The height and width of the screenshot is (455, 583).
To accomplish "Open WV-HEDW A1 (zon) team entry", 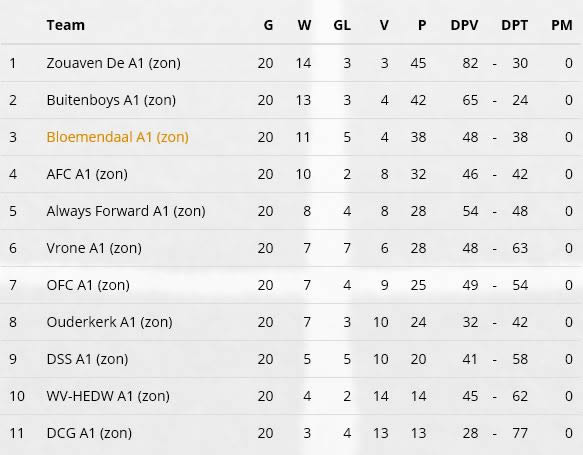I will point(108,396).
